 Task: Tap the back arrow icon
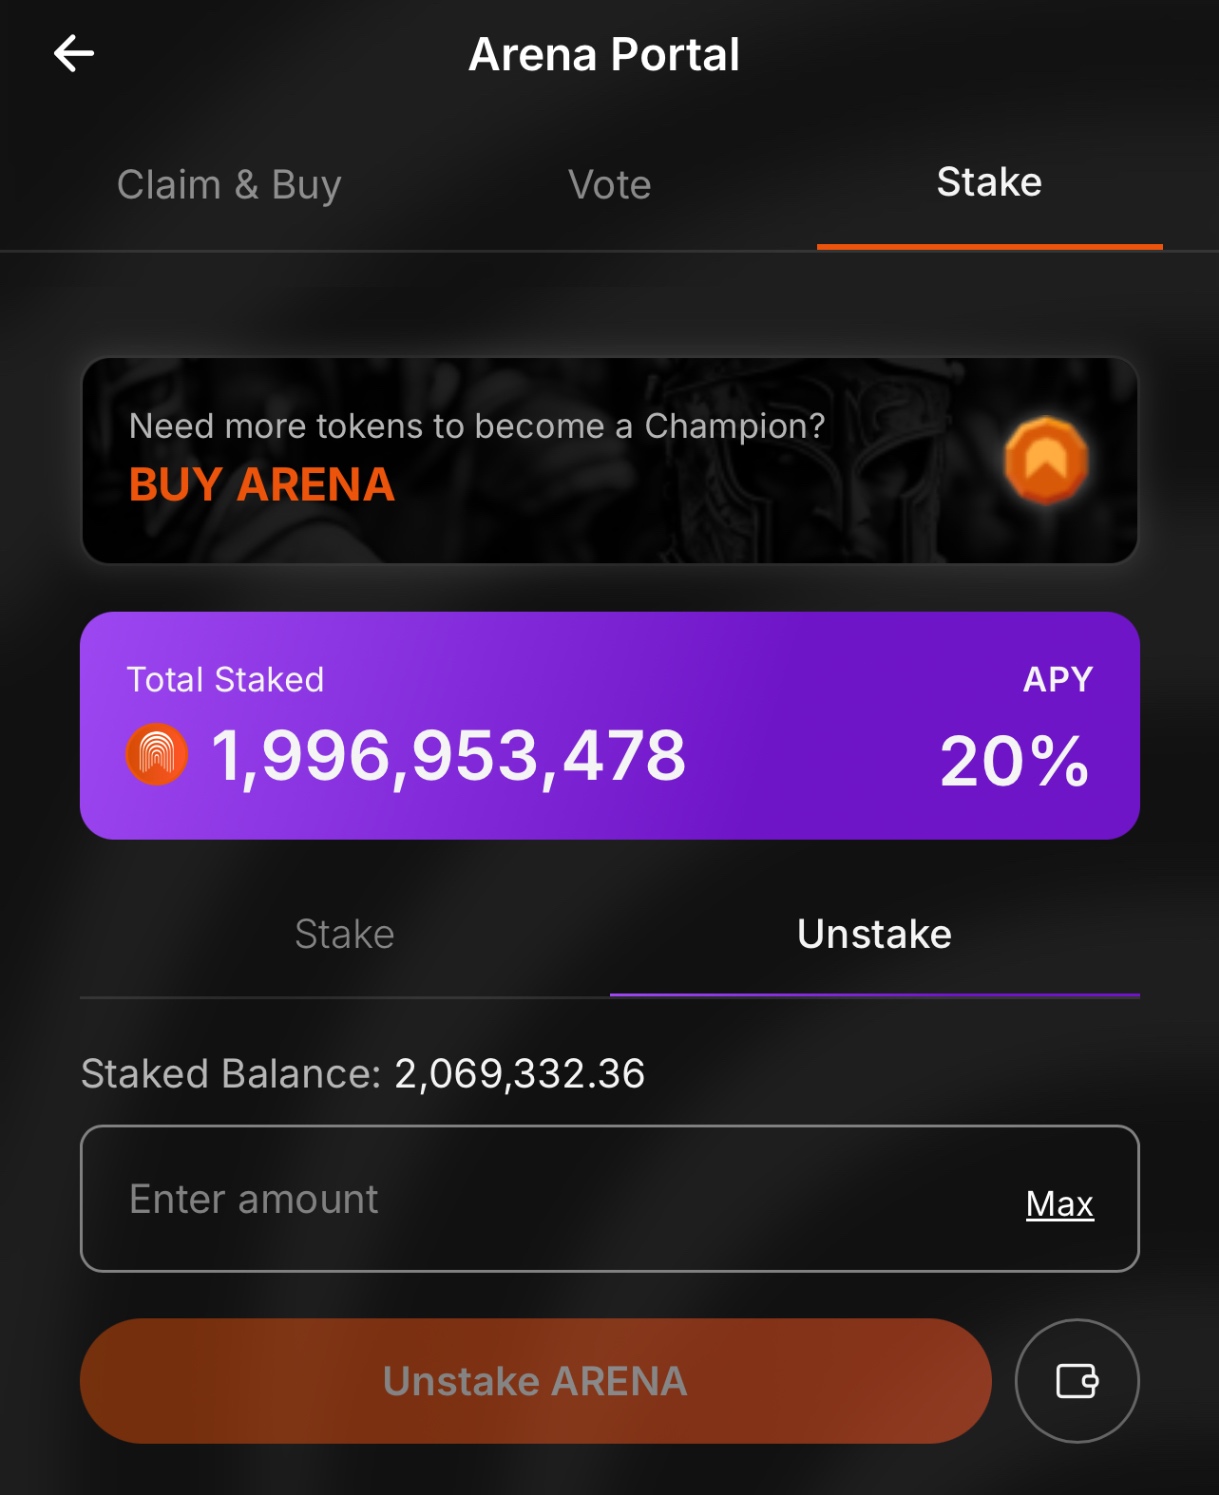click(74, 53)
